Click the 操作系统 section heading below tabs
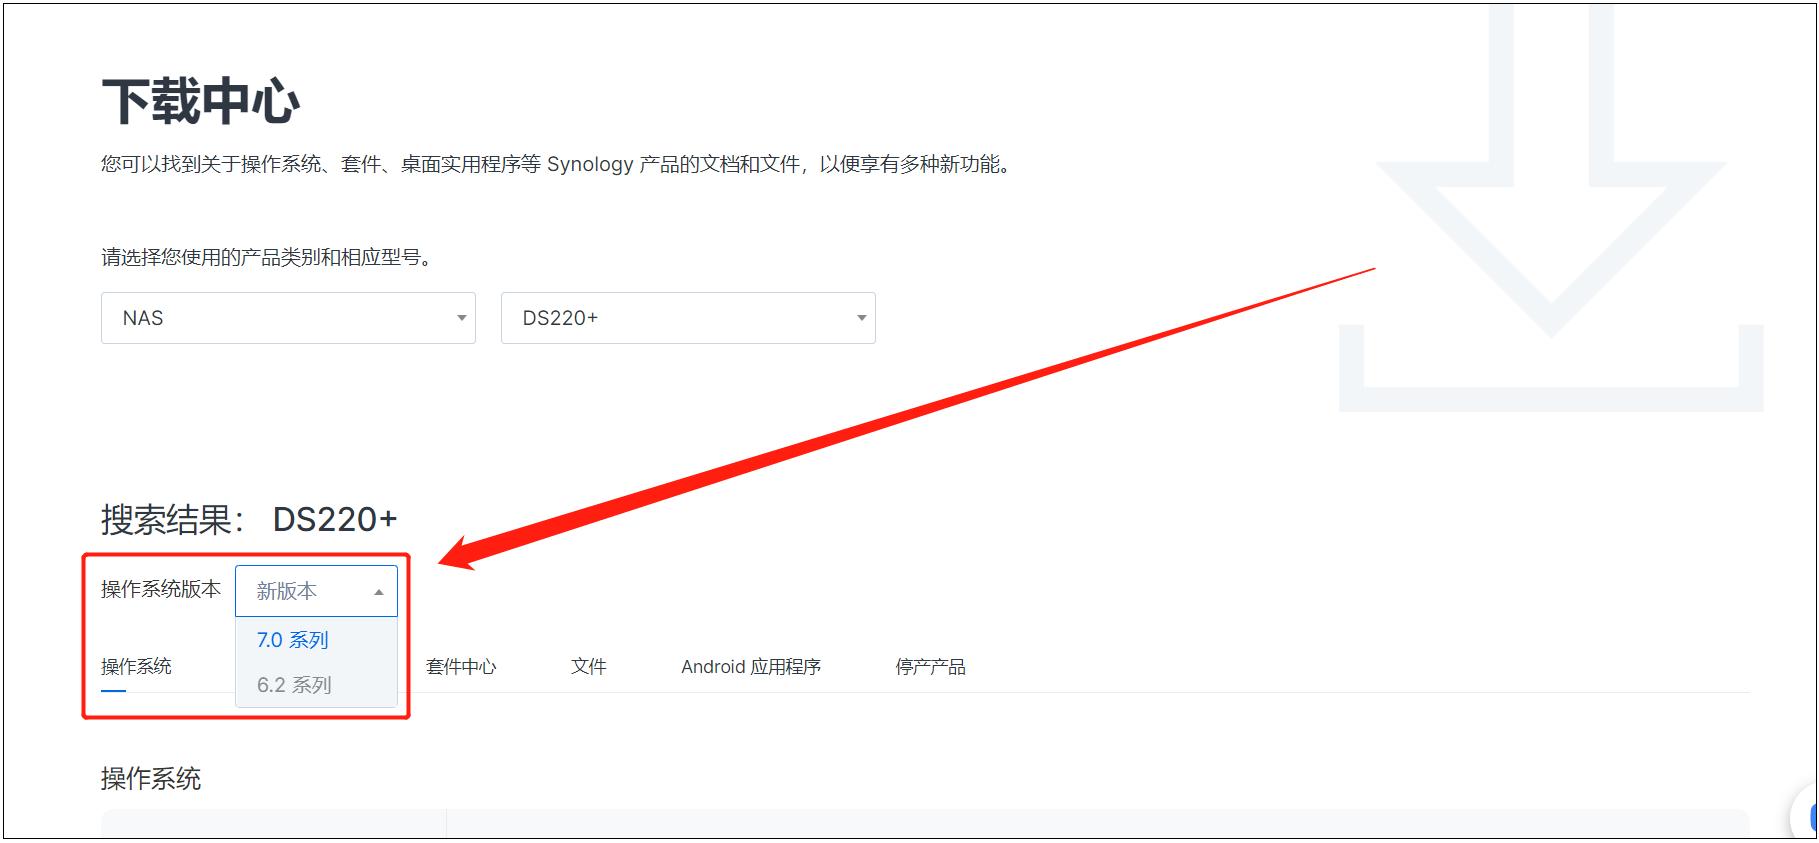 coord(151,779)
